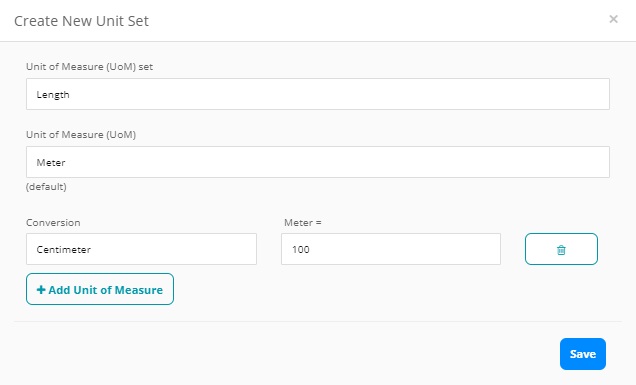Click the Unit of Measure (UoM) label
Viewport: 636px width, 385px height.
pyautogui.click(x=81, y=135)
